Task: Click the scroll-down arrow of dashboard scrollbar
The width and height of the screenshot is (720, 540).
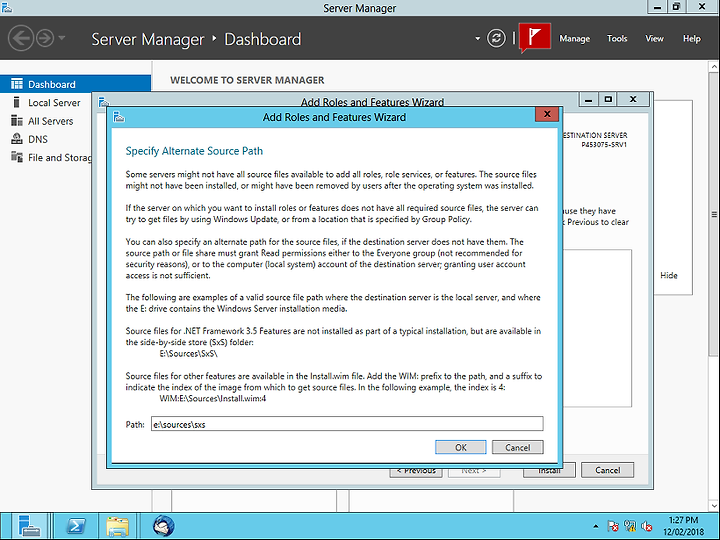Action: click(x=714, y=506)
